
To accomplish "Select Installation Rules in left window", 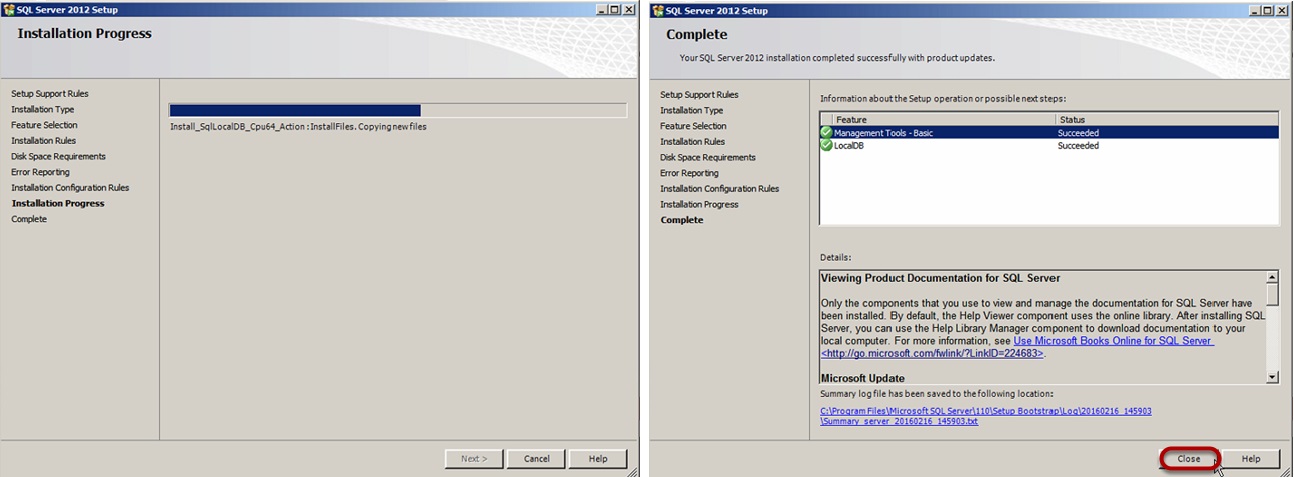I will [44, 141].
